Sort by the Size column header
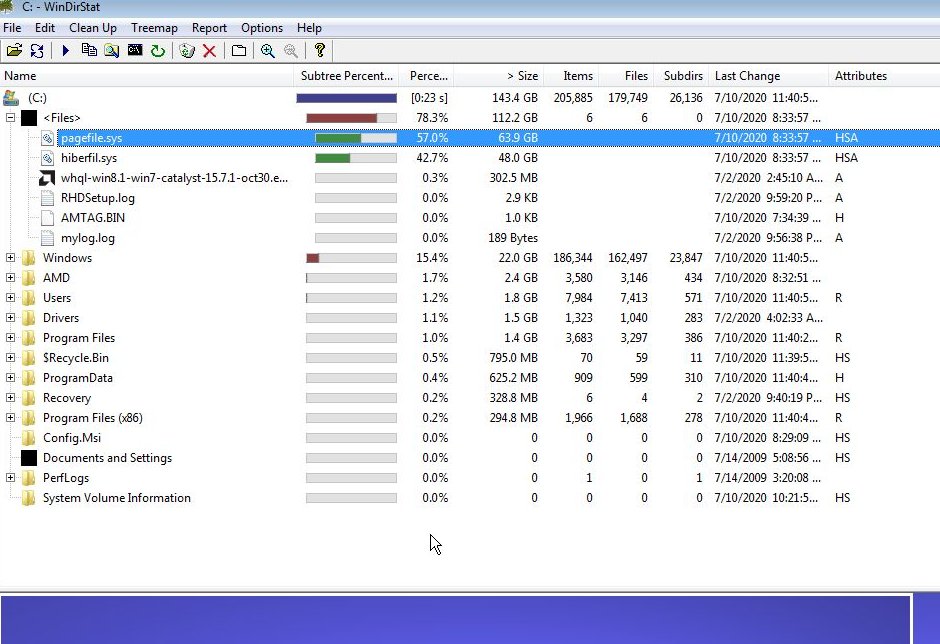 pos(499,76)
